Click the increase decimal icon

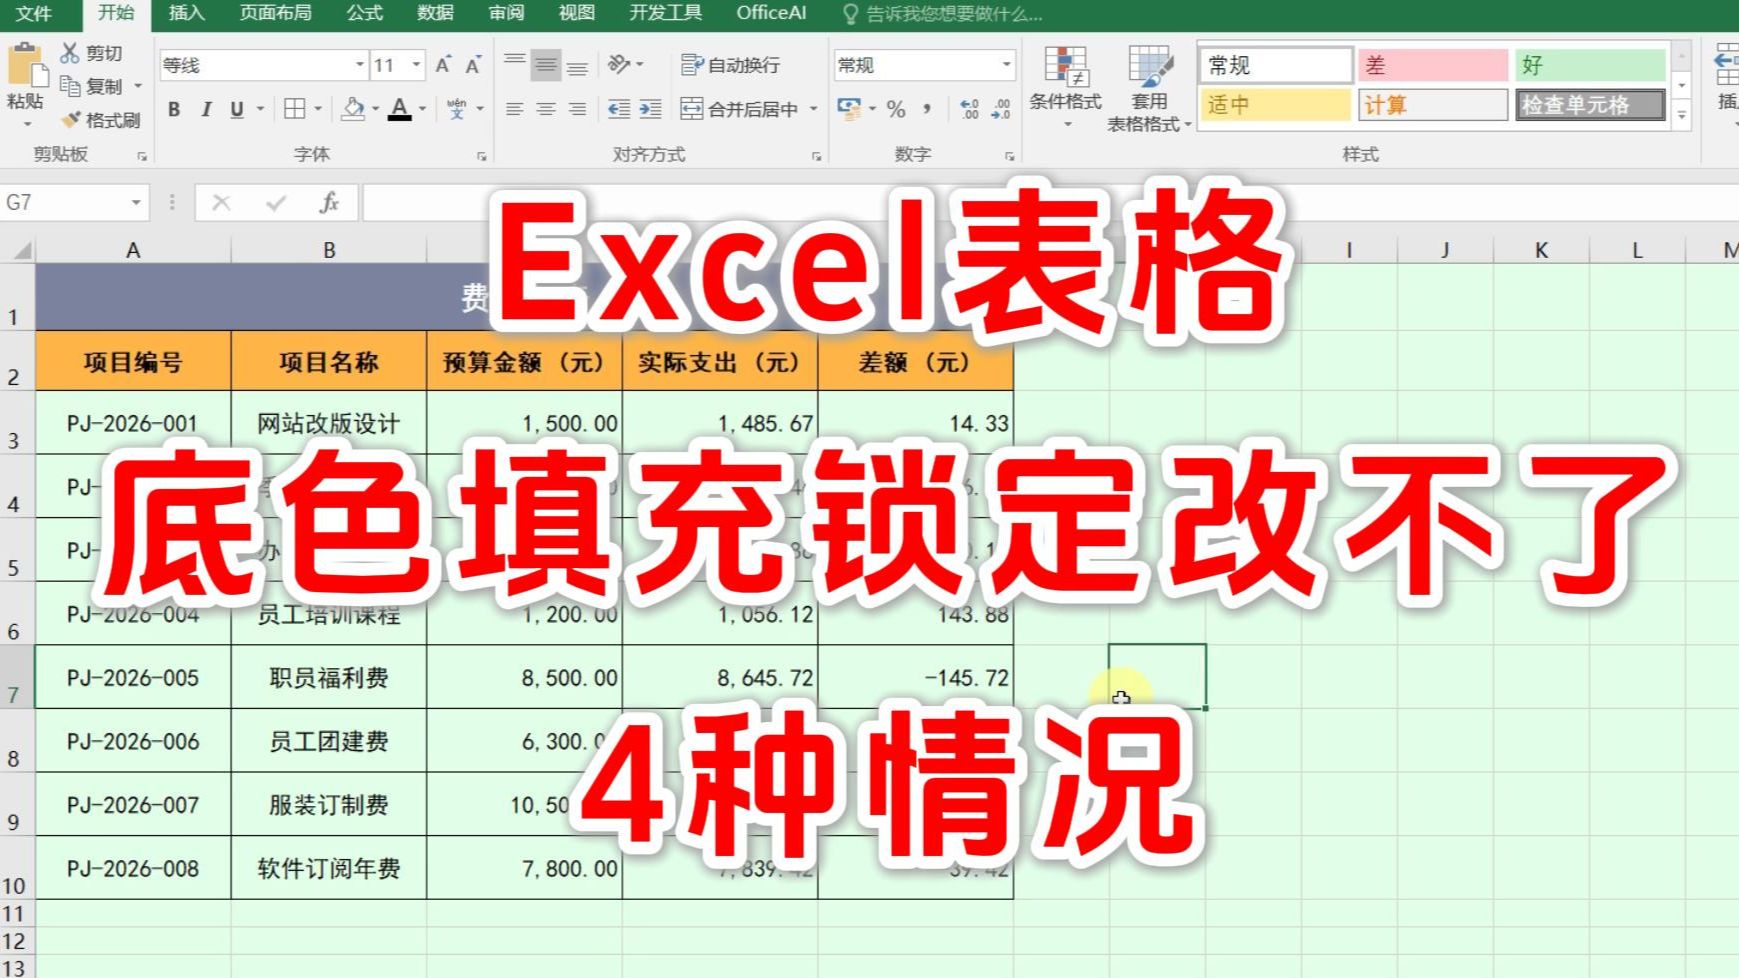click(x=969, y=109)
